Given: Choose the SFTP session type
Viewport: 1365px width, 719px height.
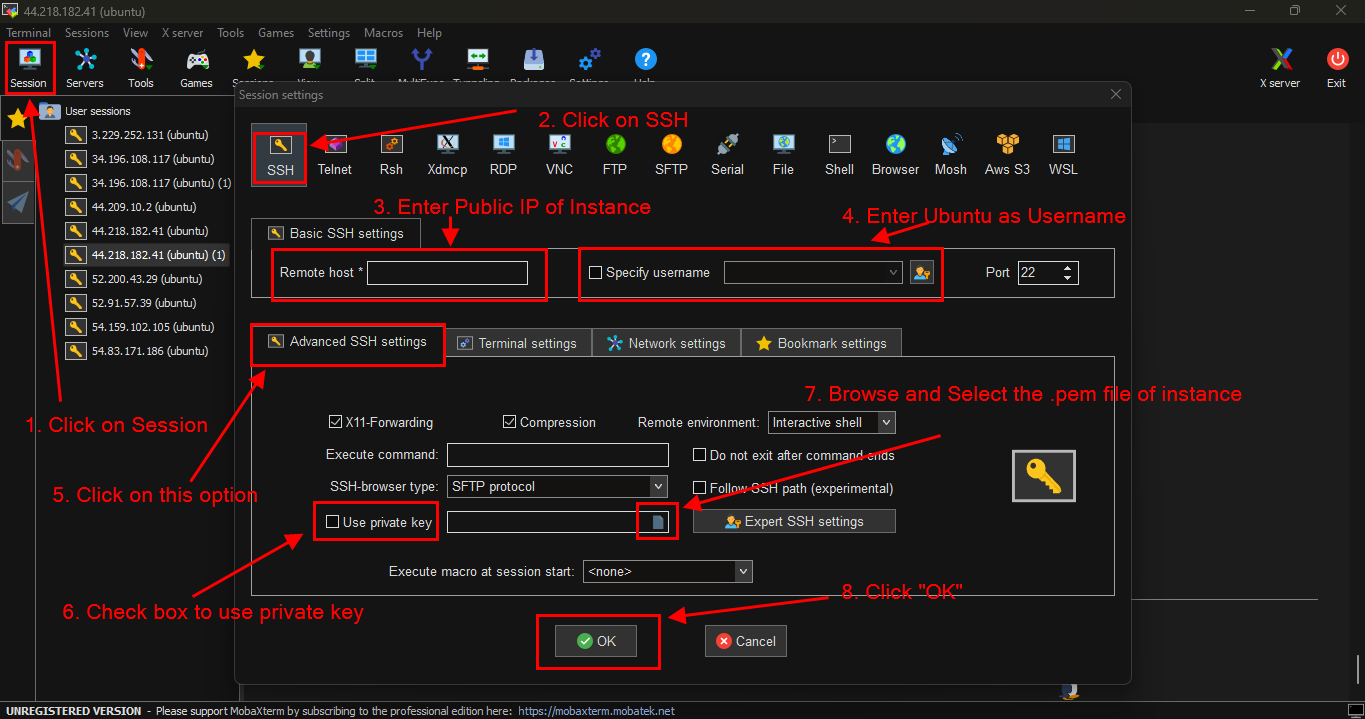Looking at the screenshot, I should pos(671,155).
